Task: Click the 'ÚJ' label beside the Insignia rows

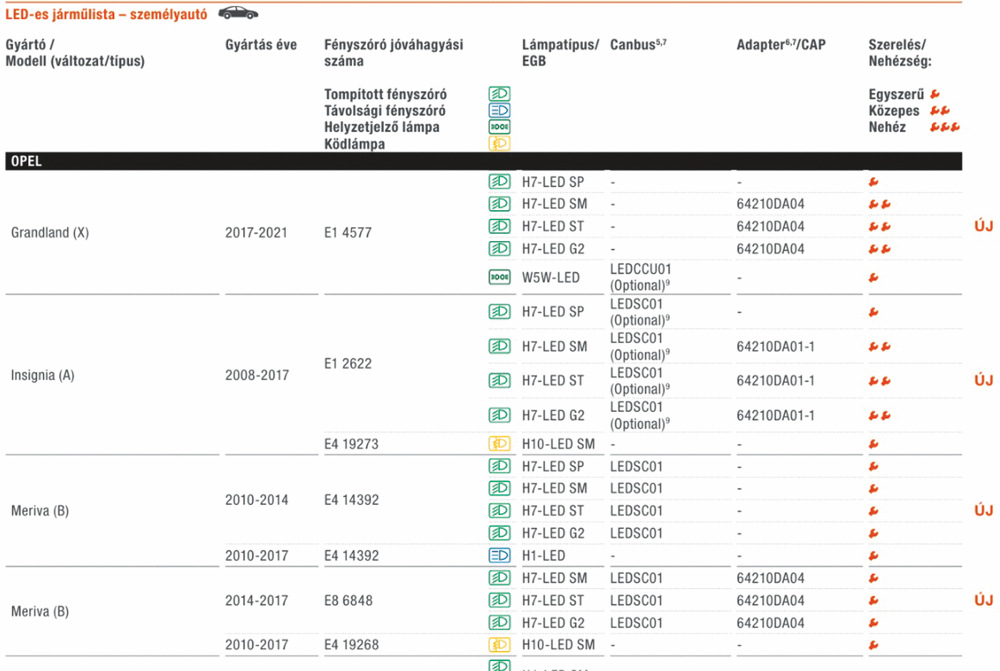Action: [x=983, y=380]
